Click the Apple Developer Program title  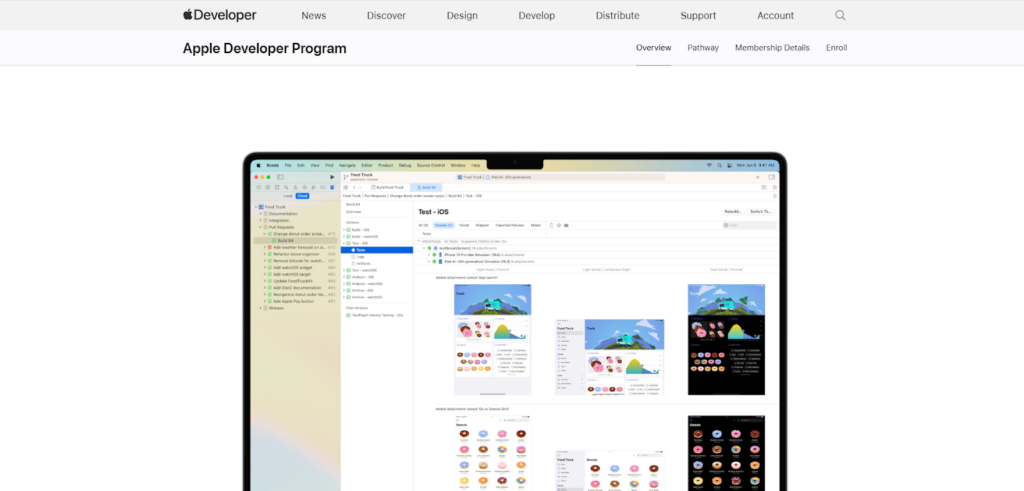click(264, 48)
